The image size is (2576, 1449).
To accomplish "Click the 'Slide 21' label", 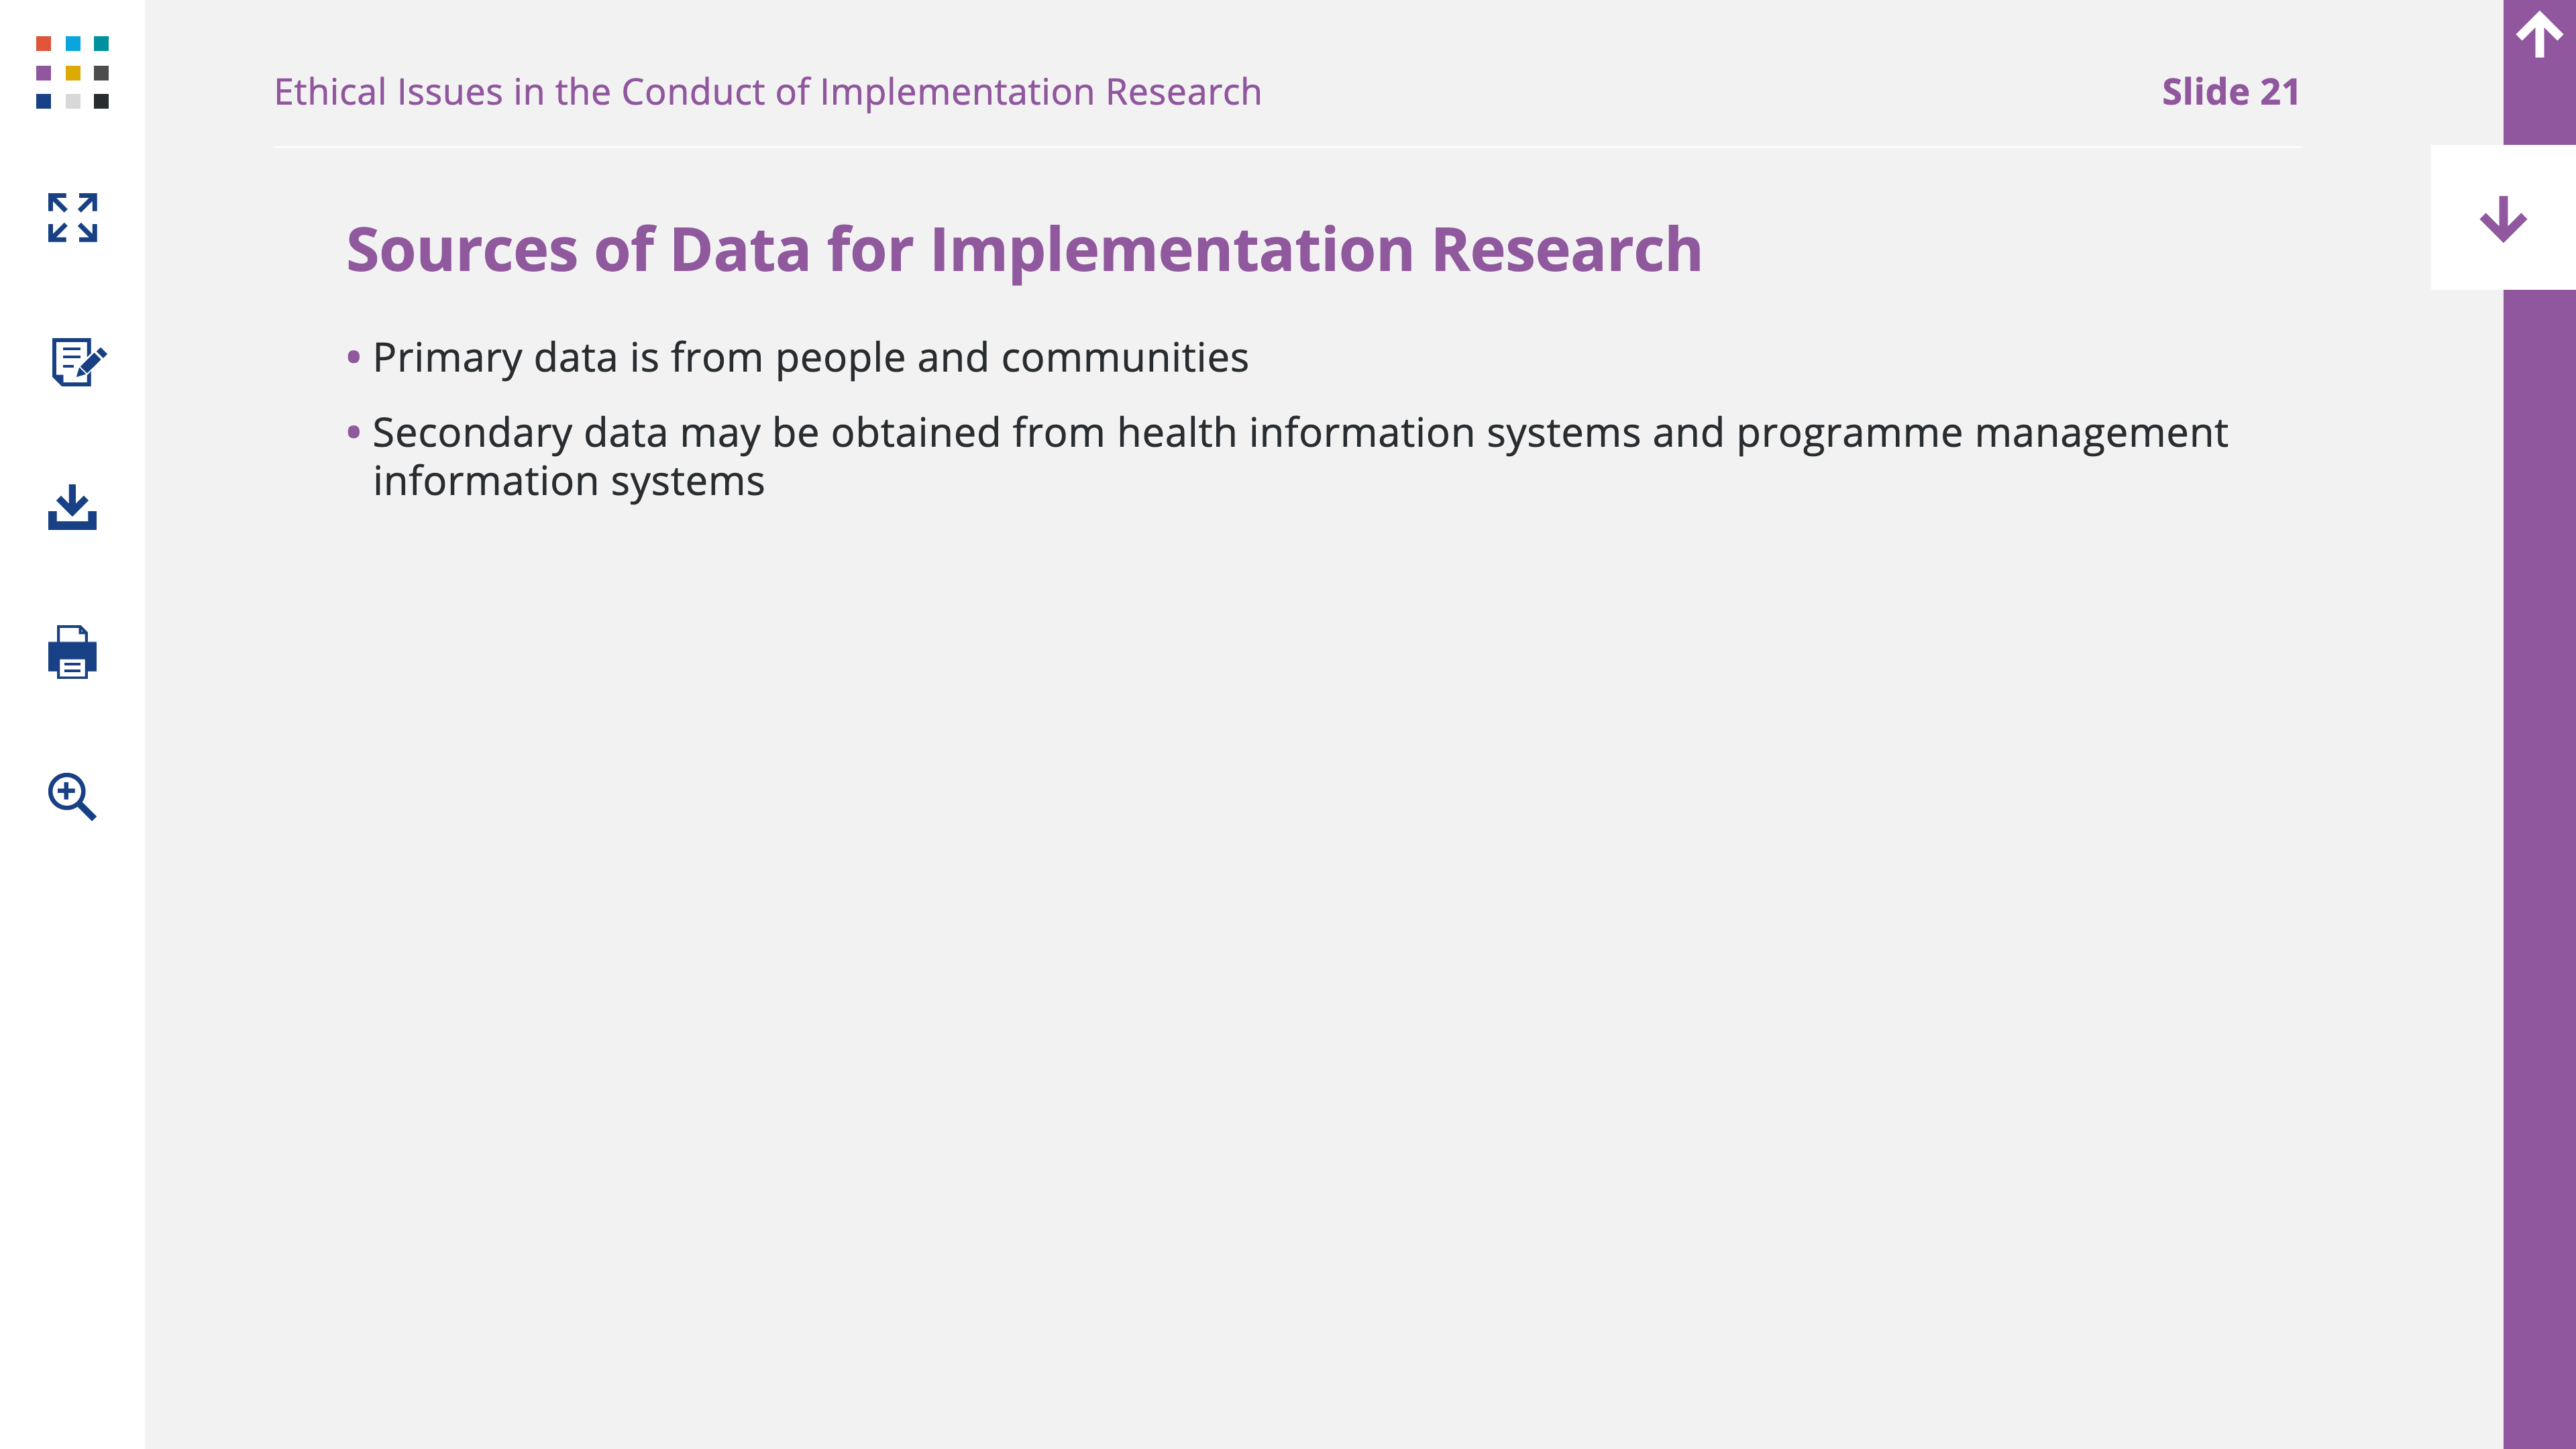I will (x=2230, y=92).
